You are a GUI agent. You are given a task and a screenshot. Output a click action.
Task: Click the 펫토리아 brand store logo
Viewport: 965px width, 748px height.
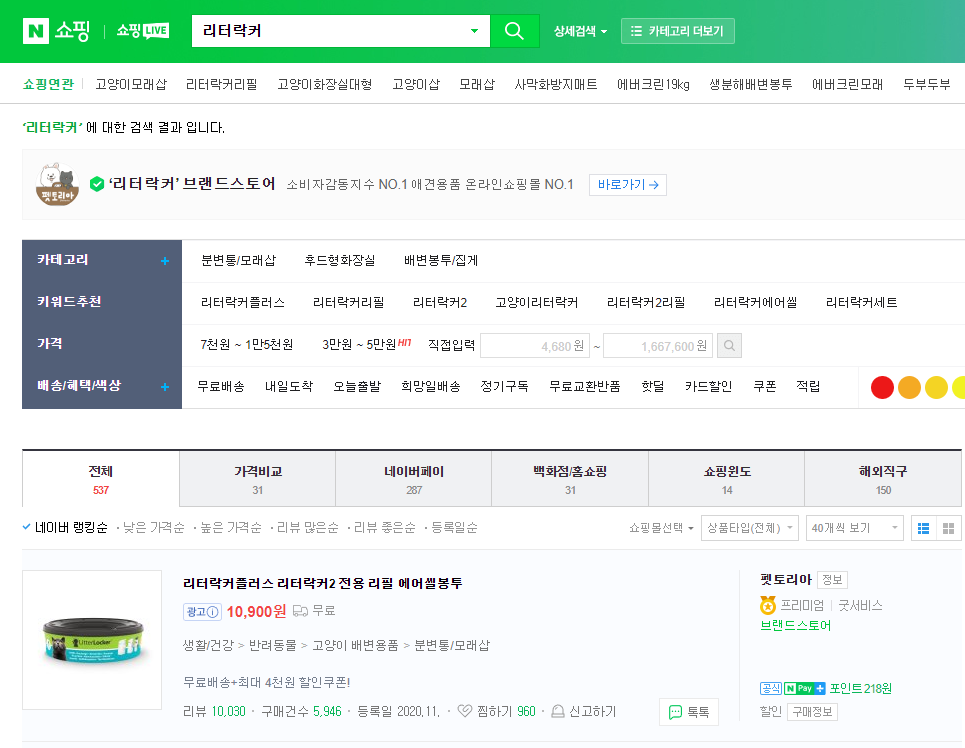[57, 184]
